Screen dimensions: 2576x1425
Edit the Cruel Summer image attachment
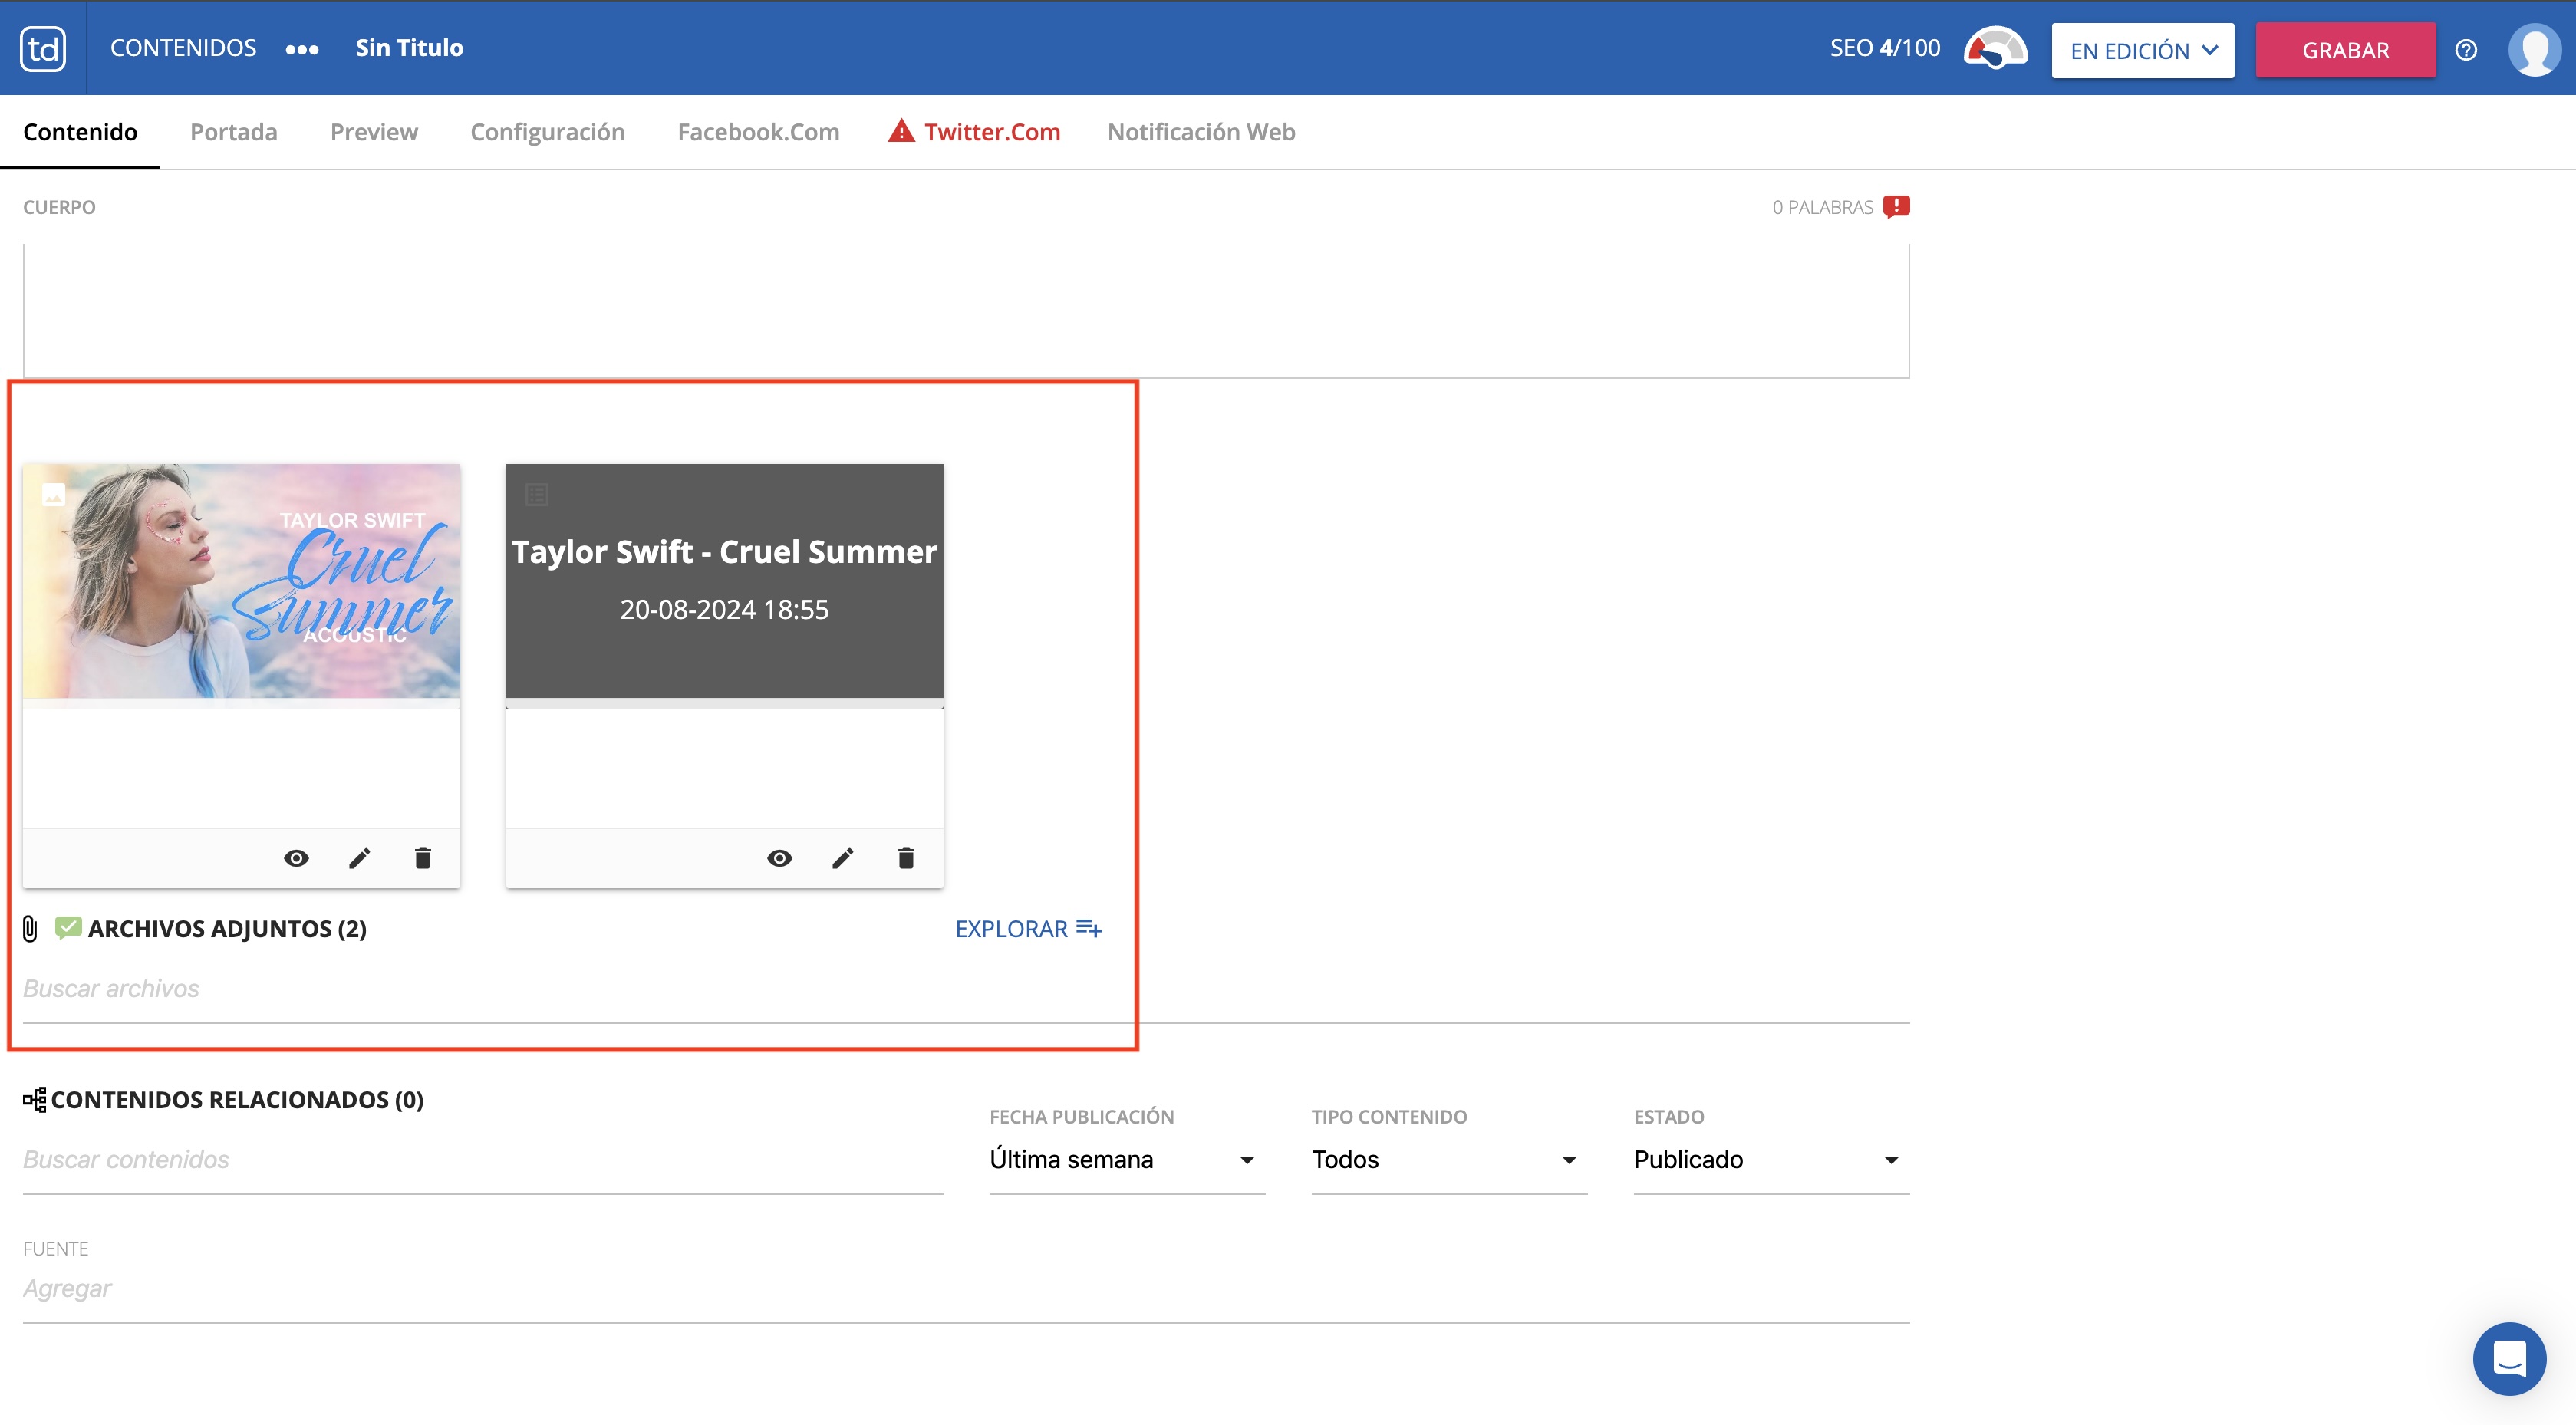(x=359, y=858)
